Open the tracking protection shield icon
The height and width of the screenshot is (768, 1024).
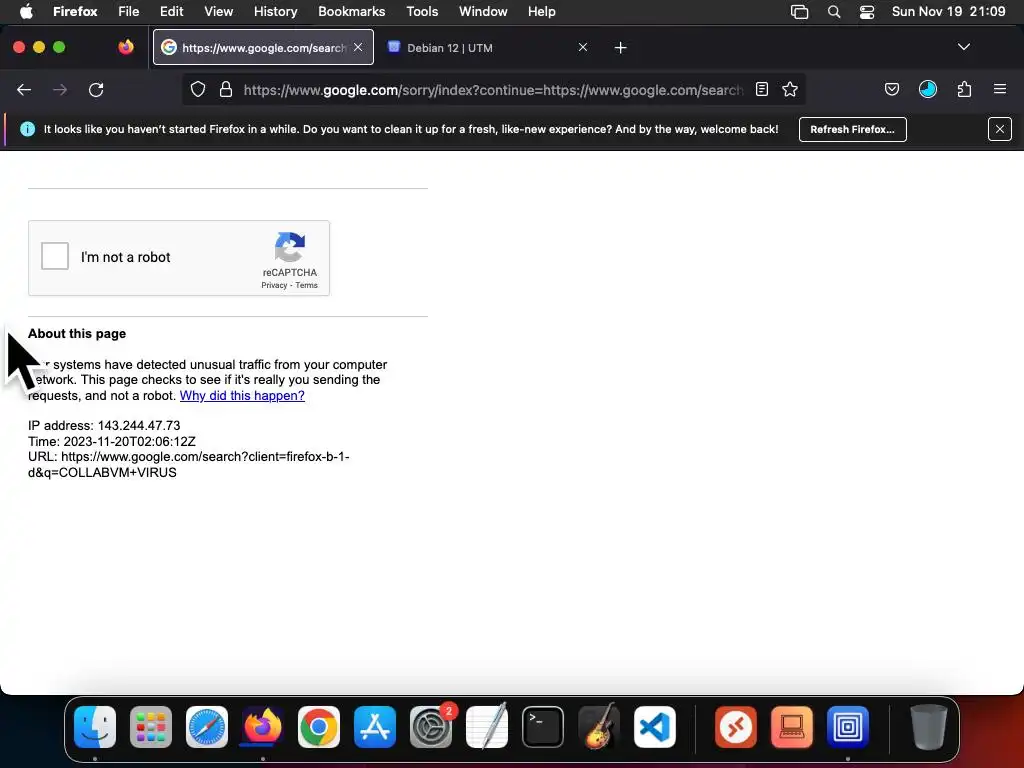[x=198, y=89]
